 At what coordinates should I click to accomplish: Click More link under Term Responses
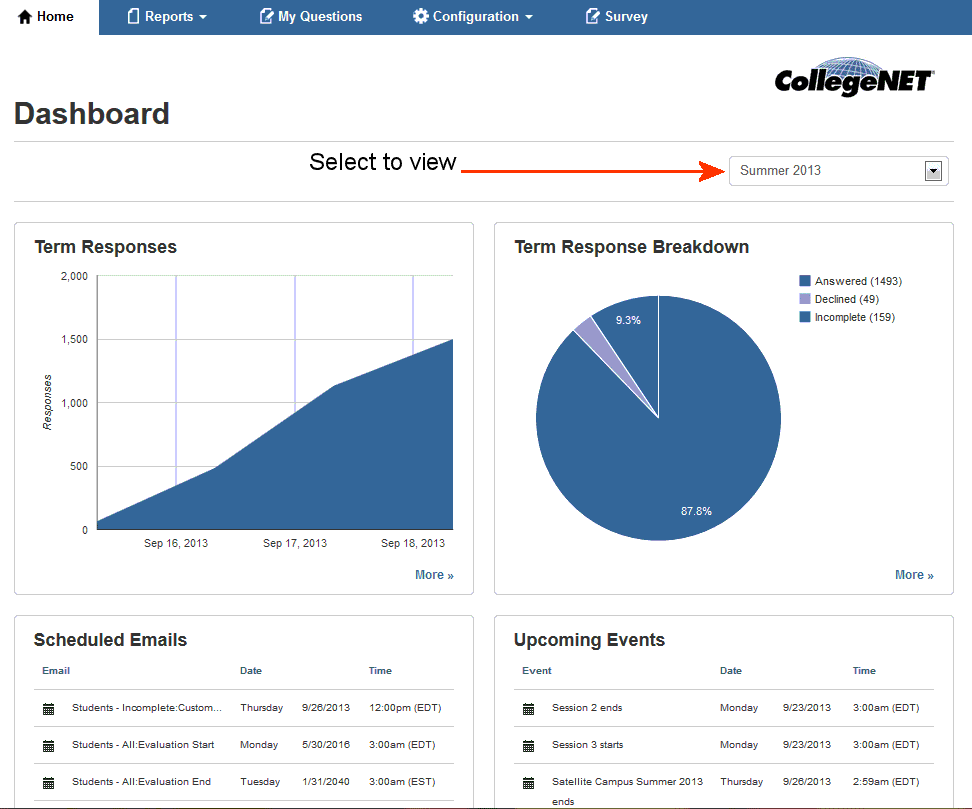[434, 575]
